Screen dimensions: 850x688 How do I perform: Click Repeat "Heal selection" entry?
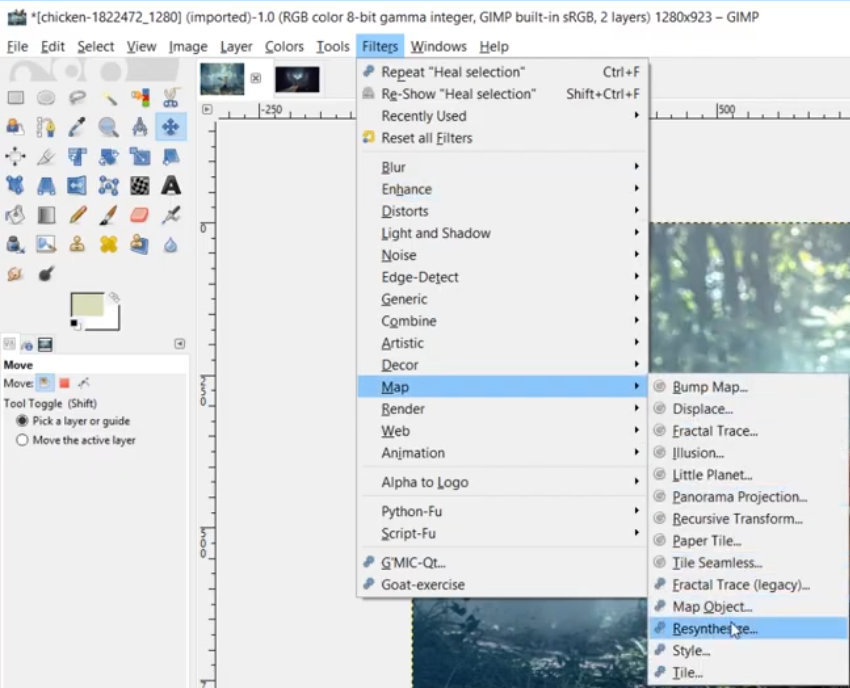[503, 72]
